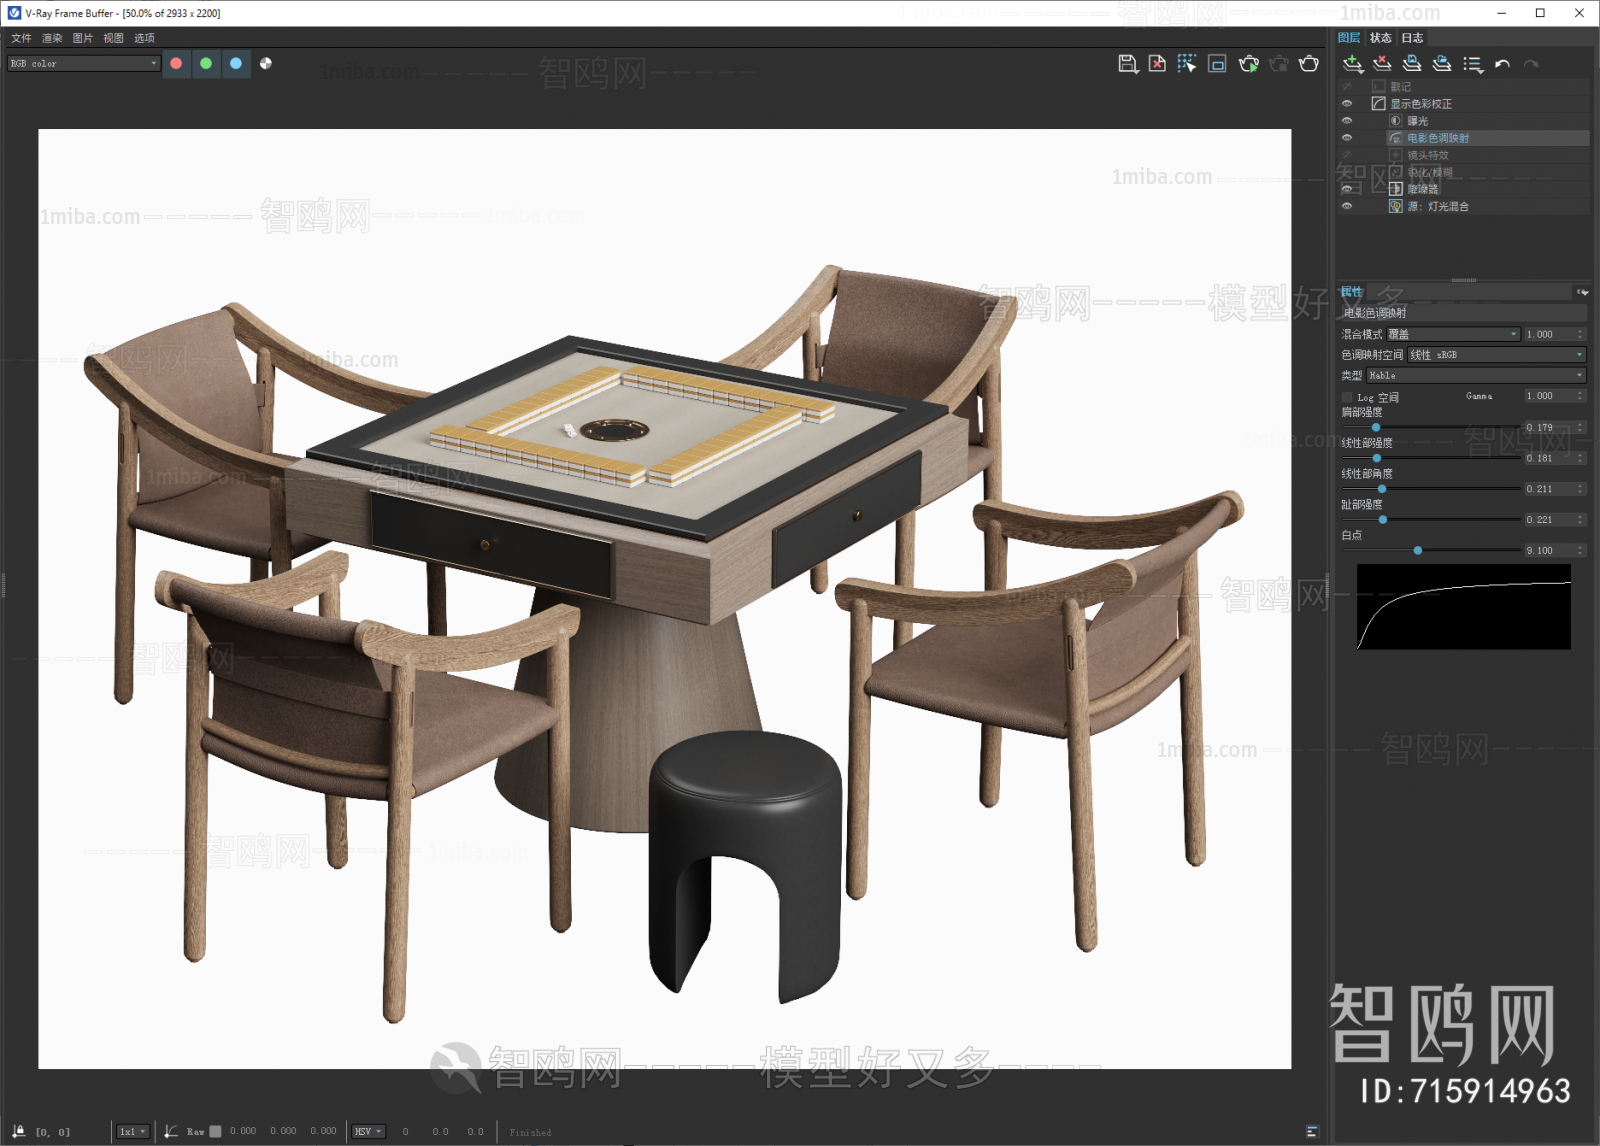Show the 戳记 stamp layer
The height and width of the screenshot is (1146, 1600).
[x=1347, y=87]
